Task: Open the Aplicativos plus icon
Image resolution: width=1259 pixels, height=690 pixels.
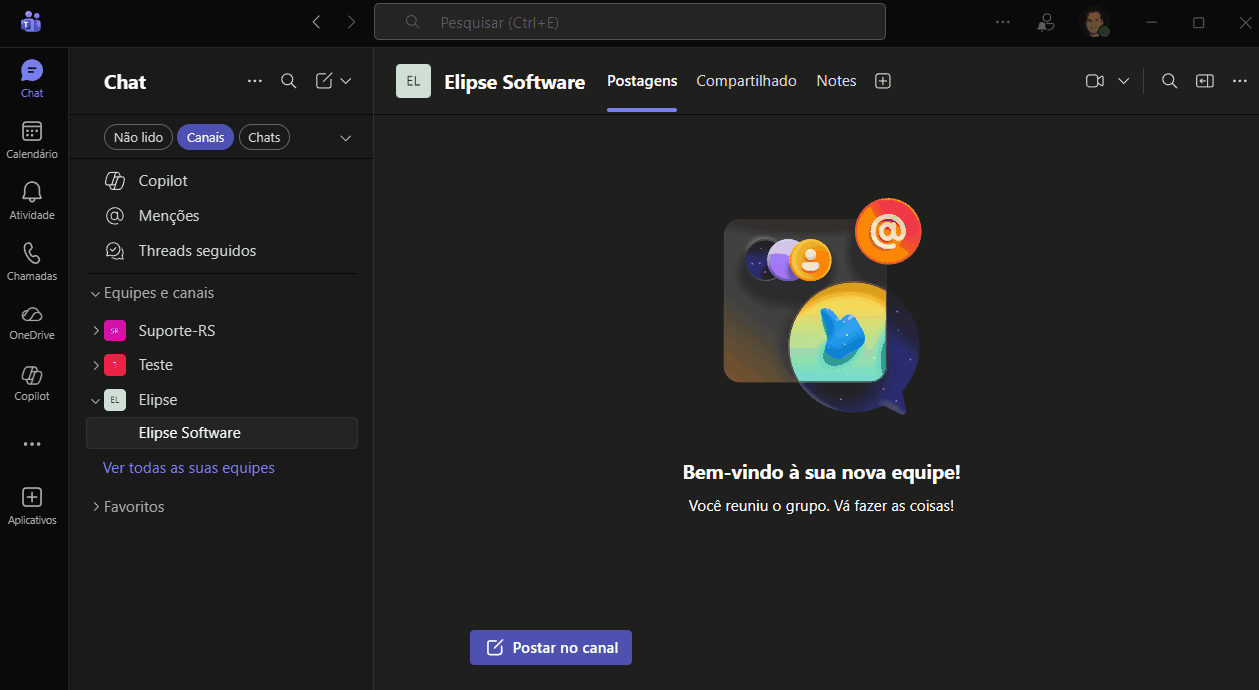Action: pos(32,504)
